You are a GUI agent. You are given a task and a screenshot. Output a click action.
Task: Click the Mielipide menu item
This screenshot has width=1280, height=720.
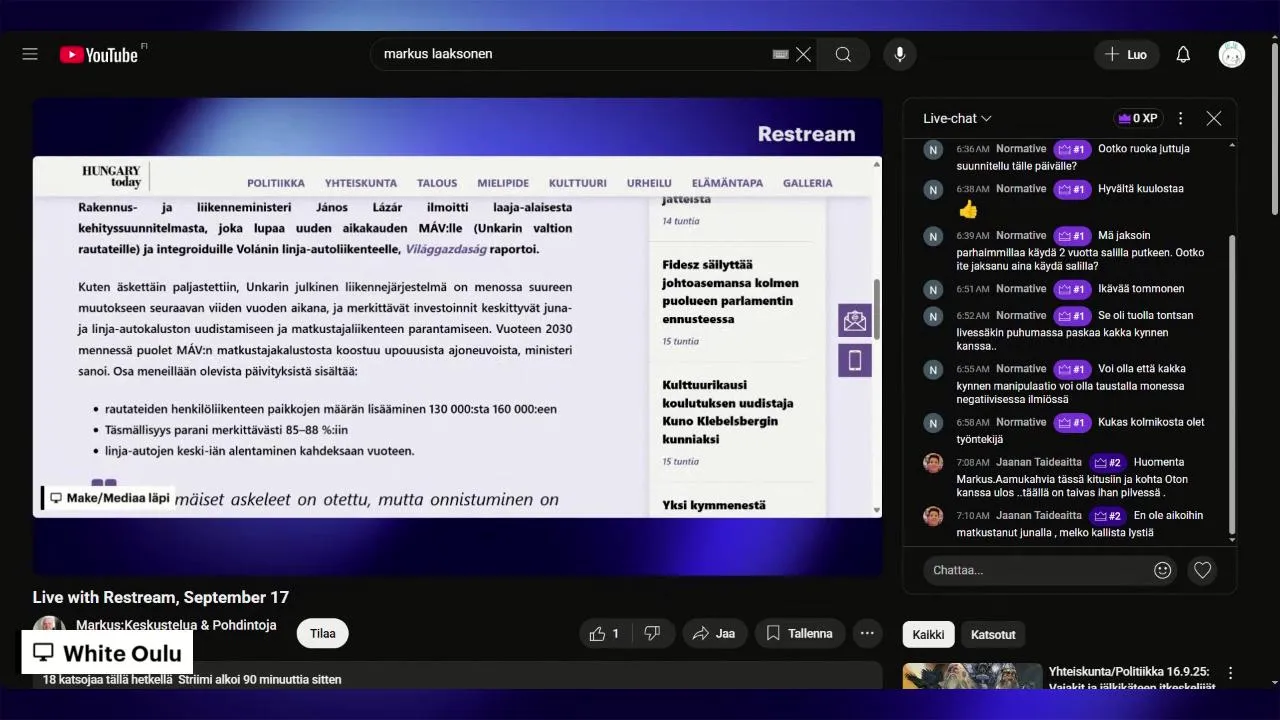[503, 183]
